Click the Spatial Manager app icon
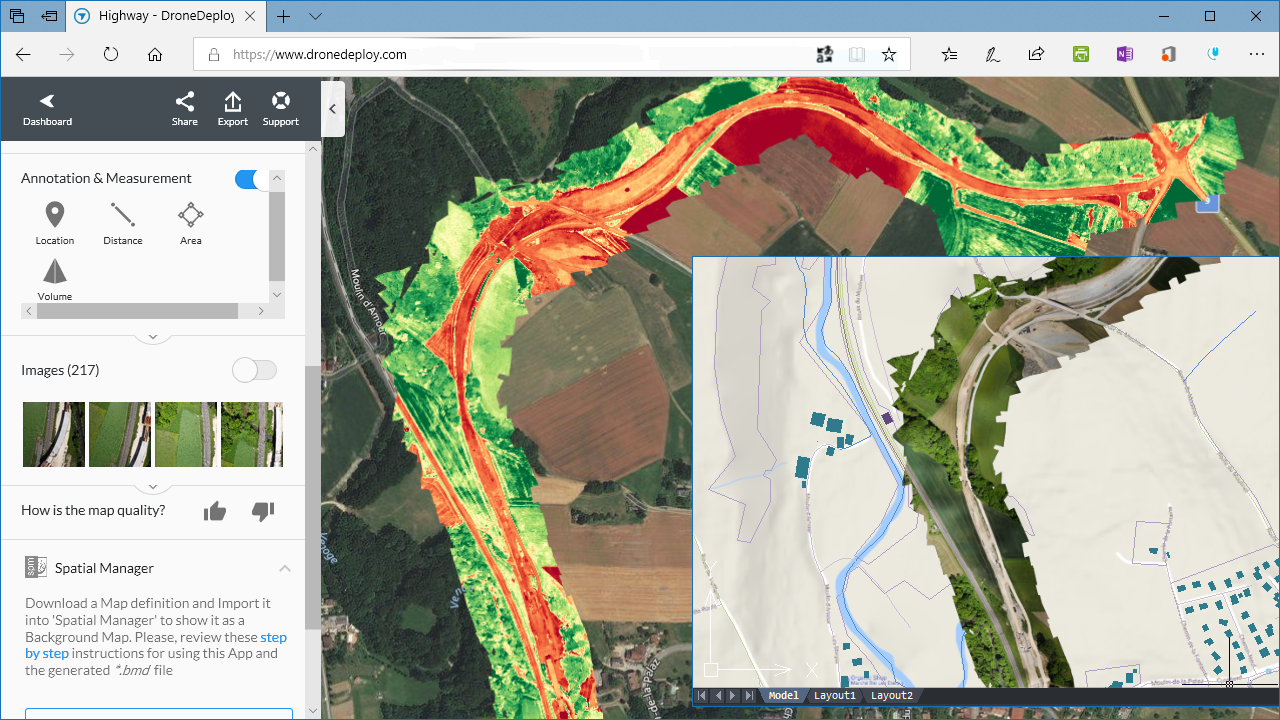The image size is (1280, 720). 36,567
